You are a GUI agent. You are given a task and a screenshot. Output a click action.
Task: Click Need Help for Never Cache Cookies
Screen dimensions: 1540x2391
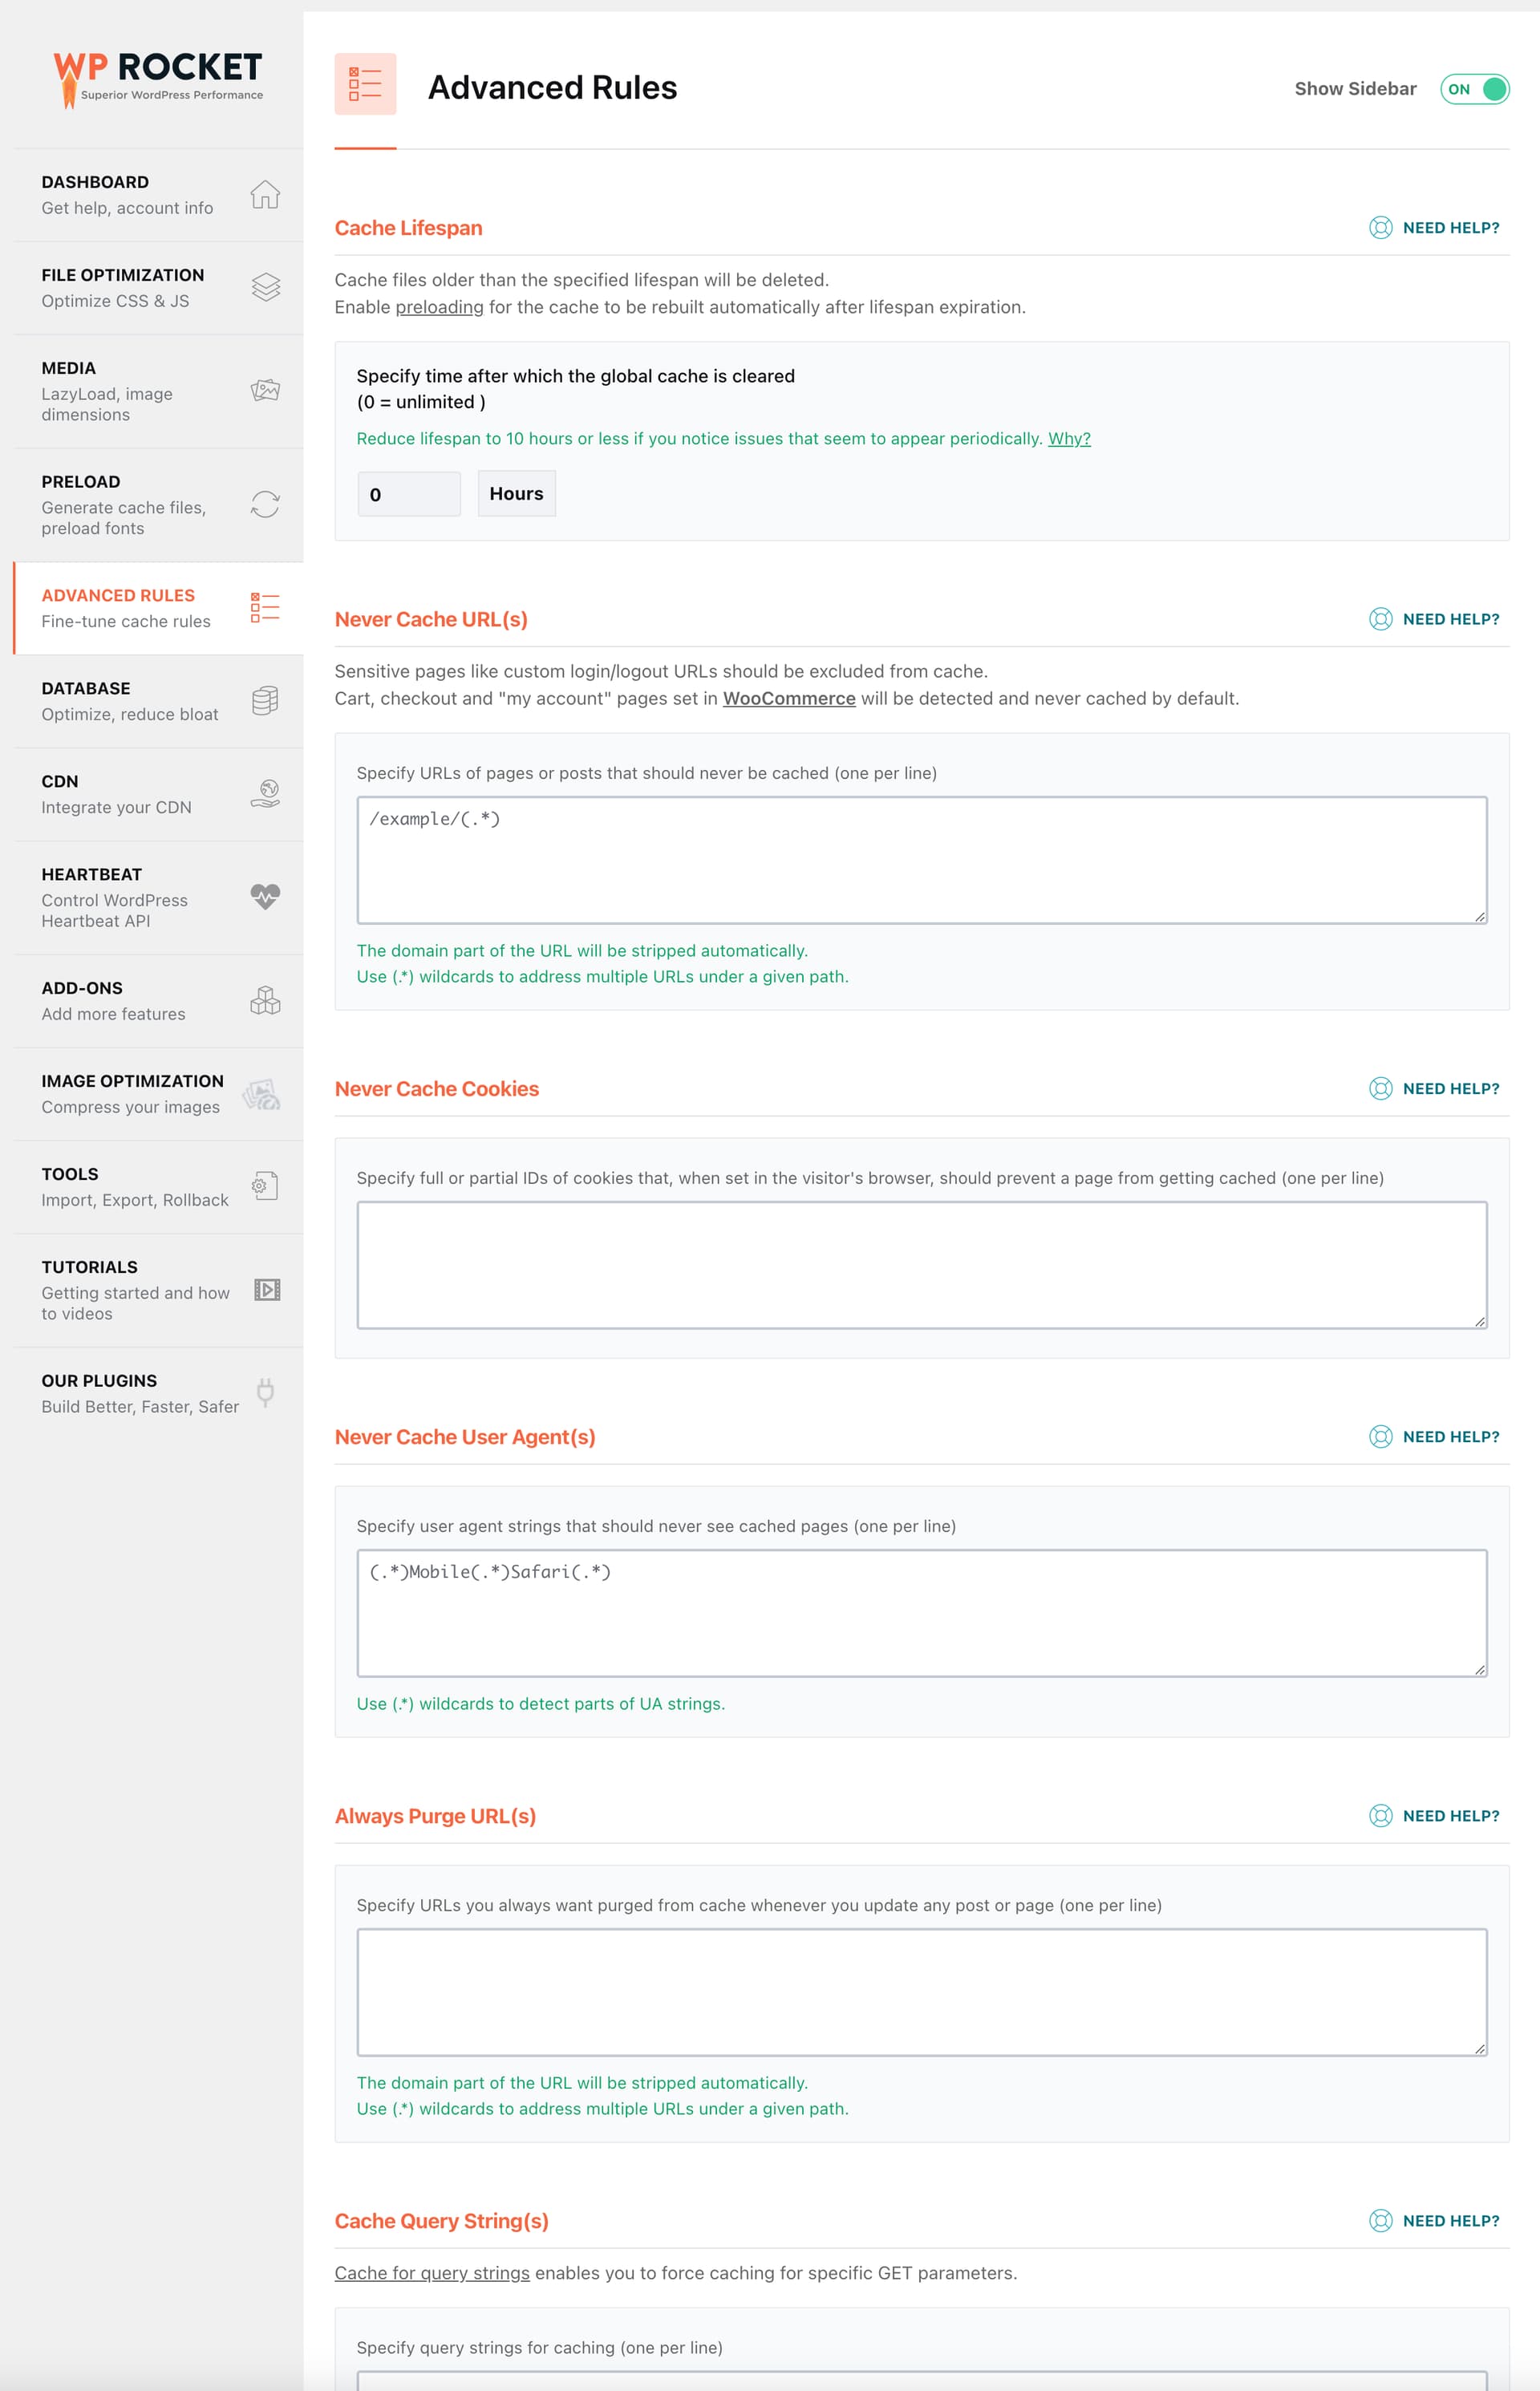coord(1434,1088)
